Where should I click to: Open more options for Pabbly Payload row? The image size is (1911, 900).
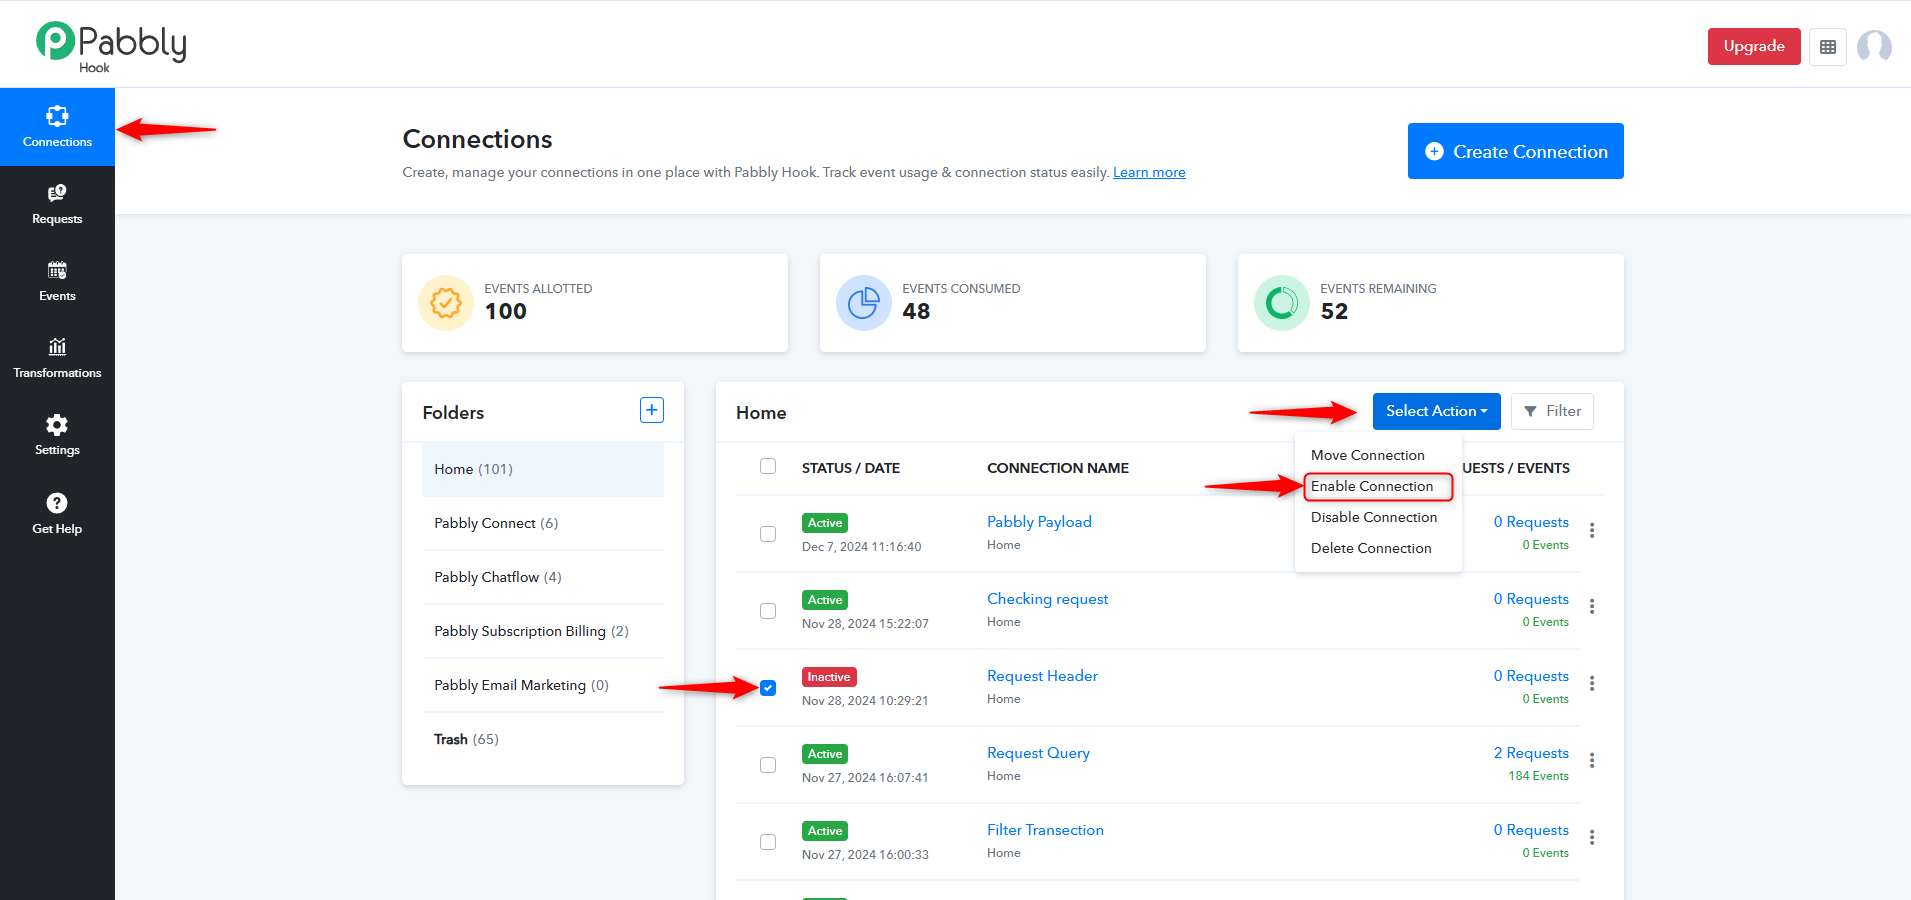point(1592,530)
